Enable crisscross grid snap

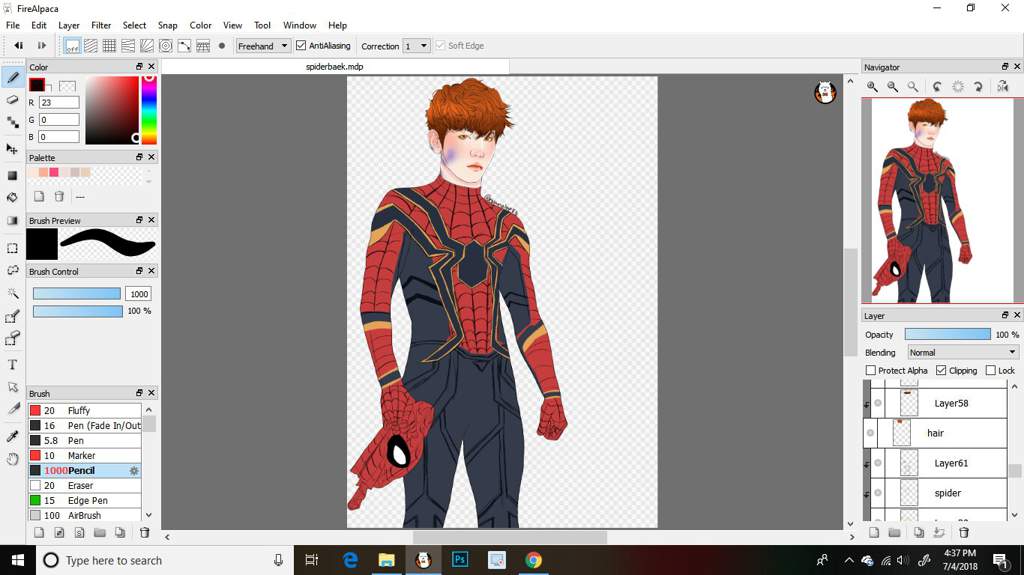coord(109,46)
